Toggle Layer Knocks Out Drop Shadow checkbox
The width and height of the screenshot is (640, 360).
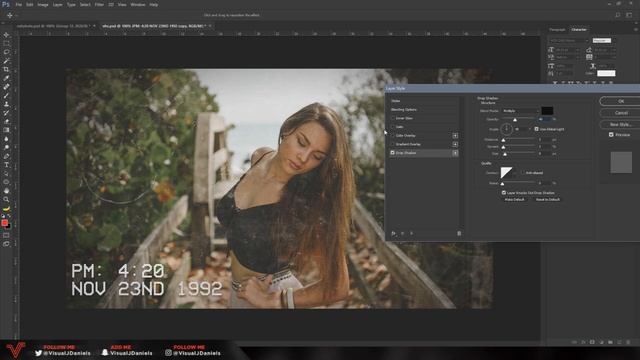pyautogui.click(x=504, y=193)
